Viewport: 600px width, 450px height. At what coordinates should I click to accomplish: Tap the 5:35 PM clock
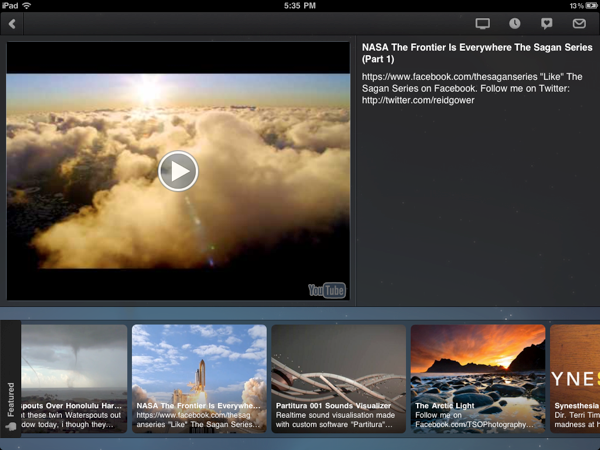click(300, 5)
